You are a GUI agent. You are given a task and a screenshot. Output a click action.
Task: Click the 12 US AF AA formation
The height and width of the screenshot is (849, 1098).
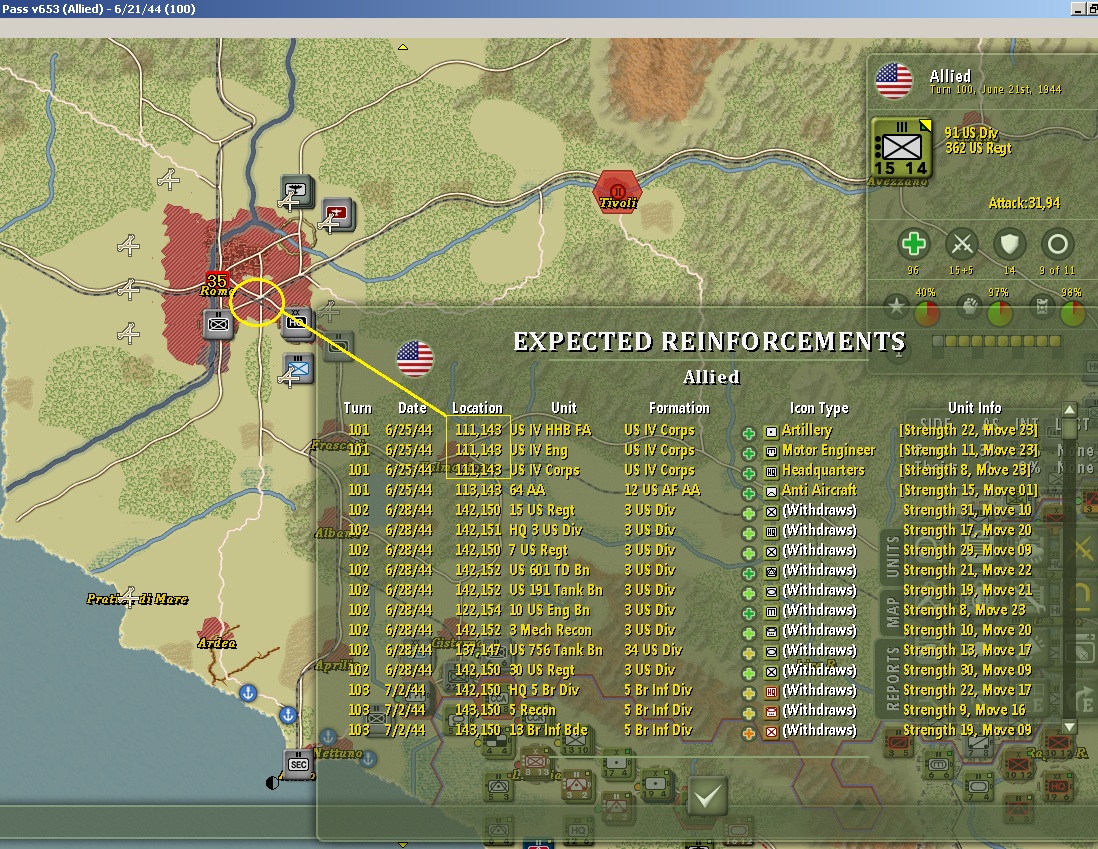tap(662, 490)
